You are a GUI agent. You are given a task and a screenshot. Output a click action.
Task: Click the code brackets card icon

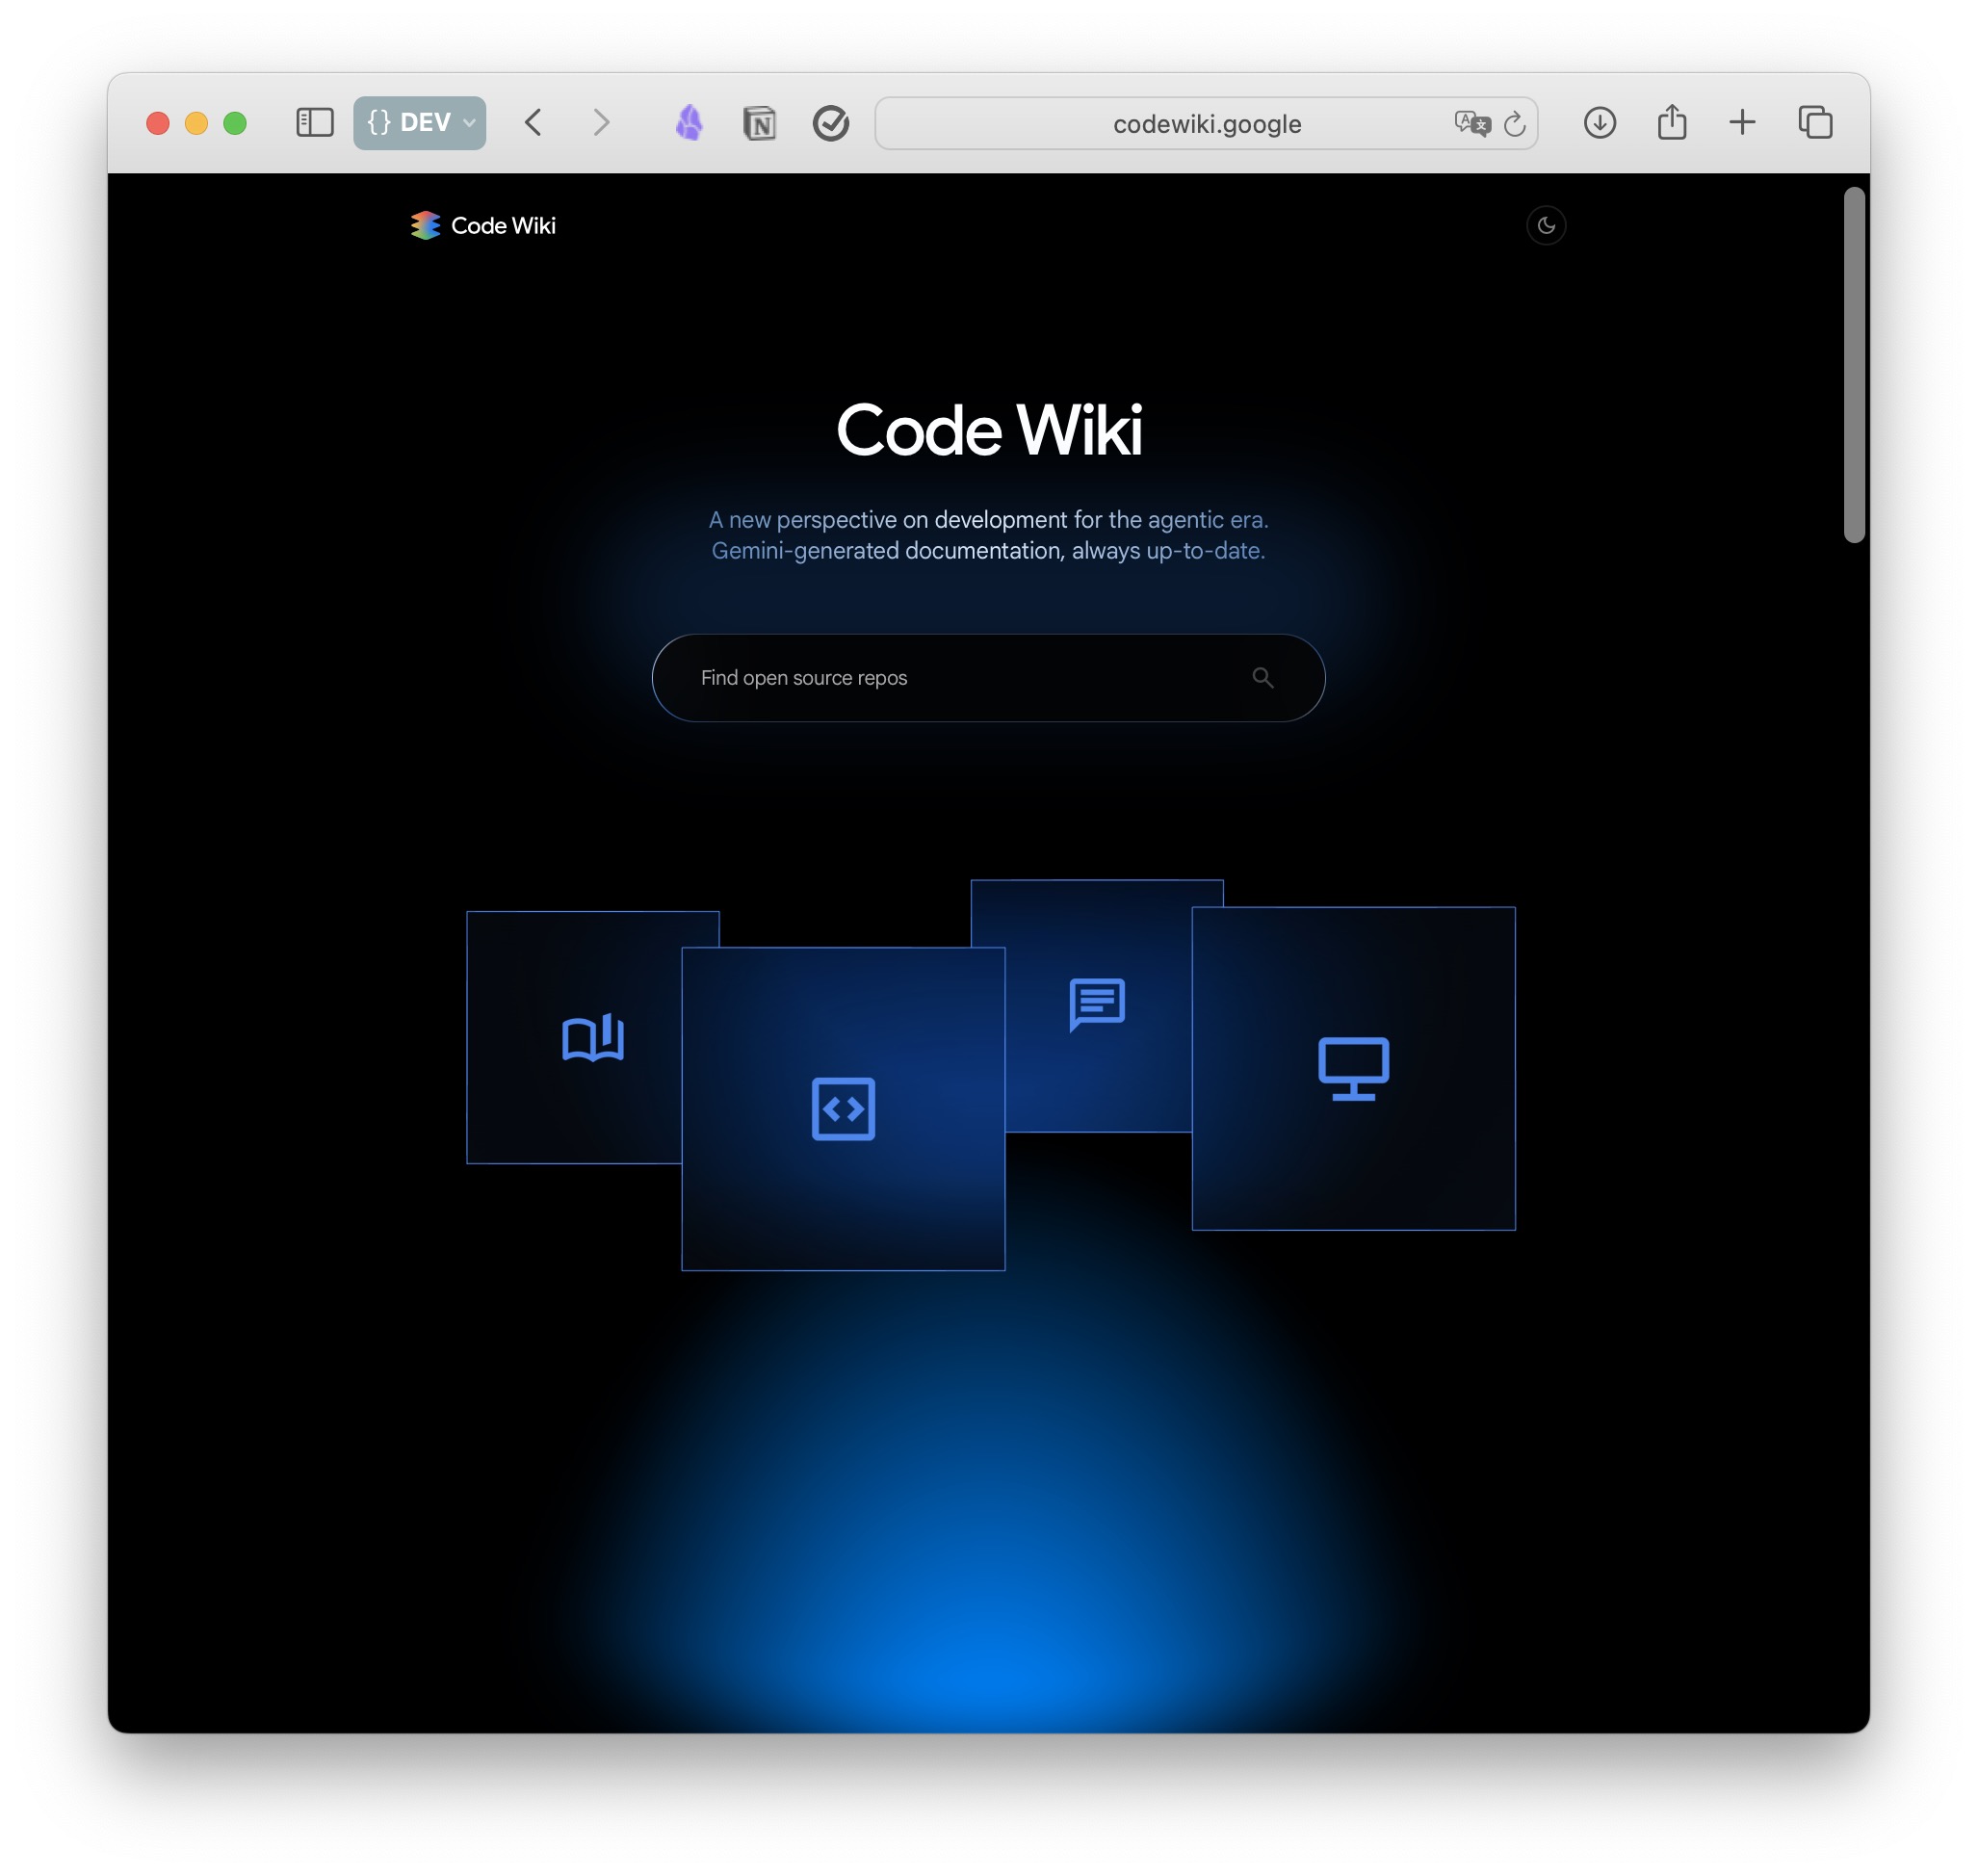[x=843, y=1108]
